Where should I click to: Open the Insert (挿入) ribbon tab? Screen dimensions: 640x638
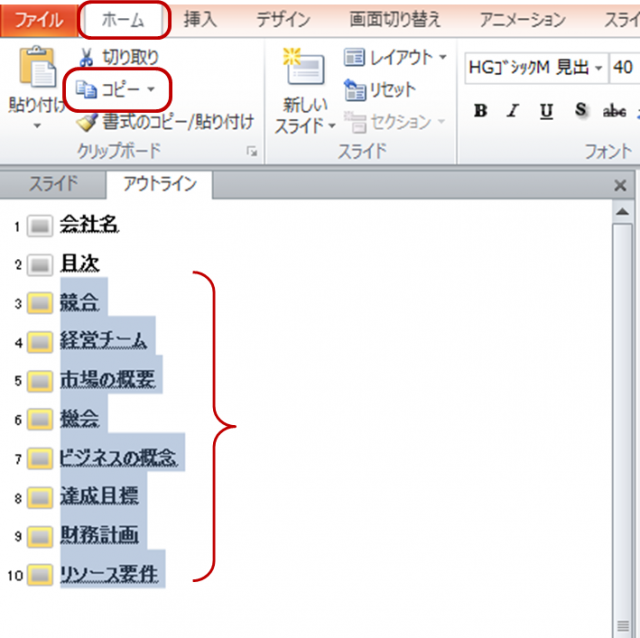point(200,19)
